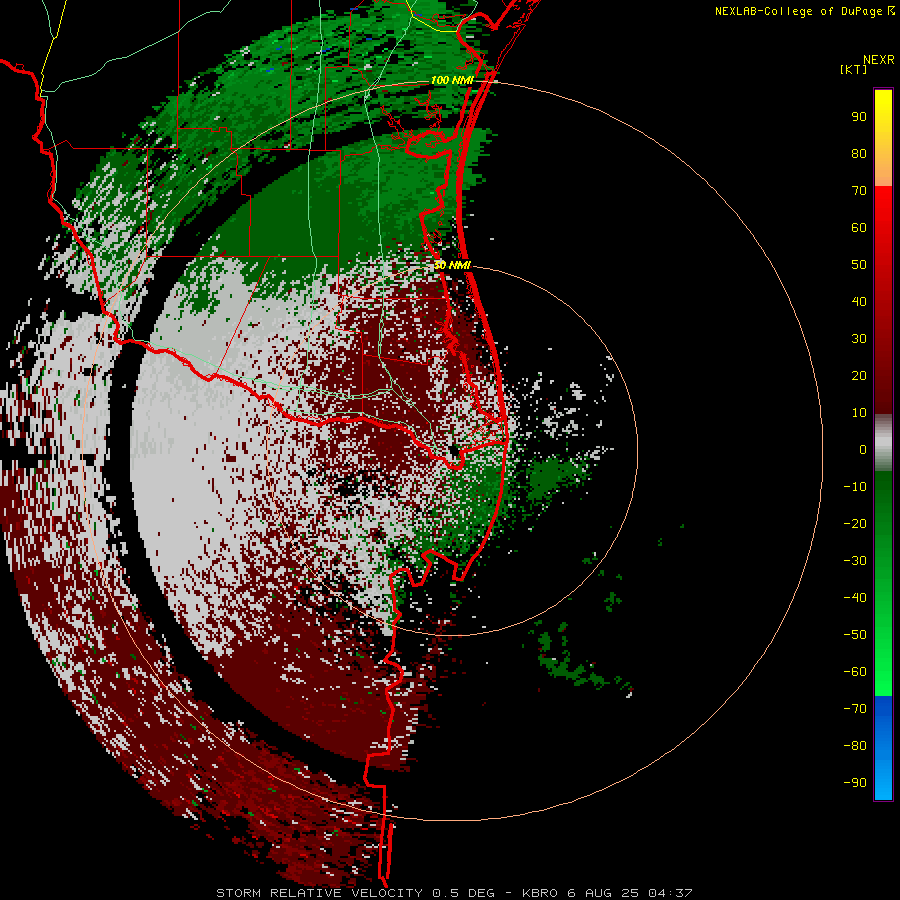This screenshot has height=900, width=900.
Task: Click the -20 value on velocity scale
Action: (x=855, y=524)
